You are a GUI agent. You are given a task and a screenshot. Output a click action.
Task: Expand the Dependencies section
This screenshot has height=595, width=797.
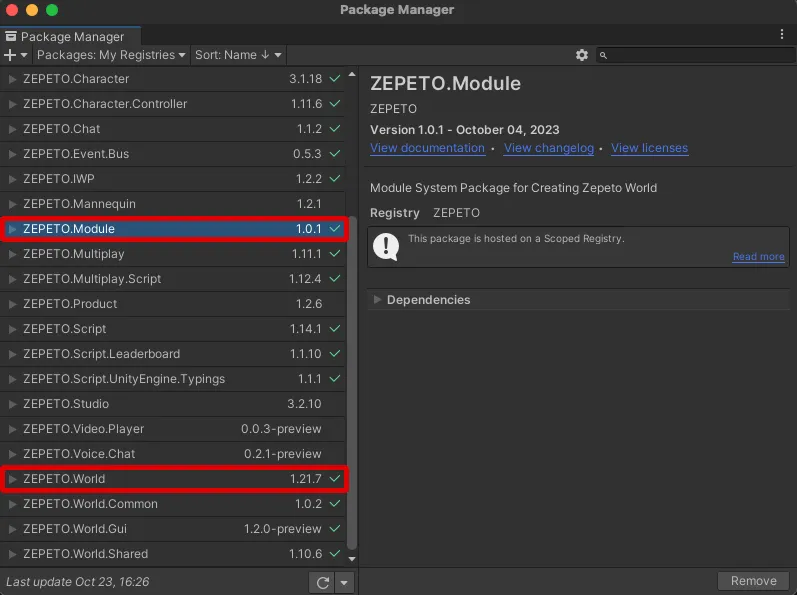pos(377,300)
